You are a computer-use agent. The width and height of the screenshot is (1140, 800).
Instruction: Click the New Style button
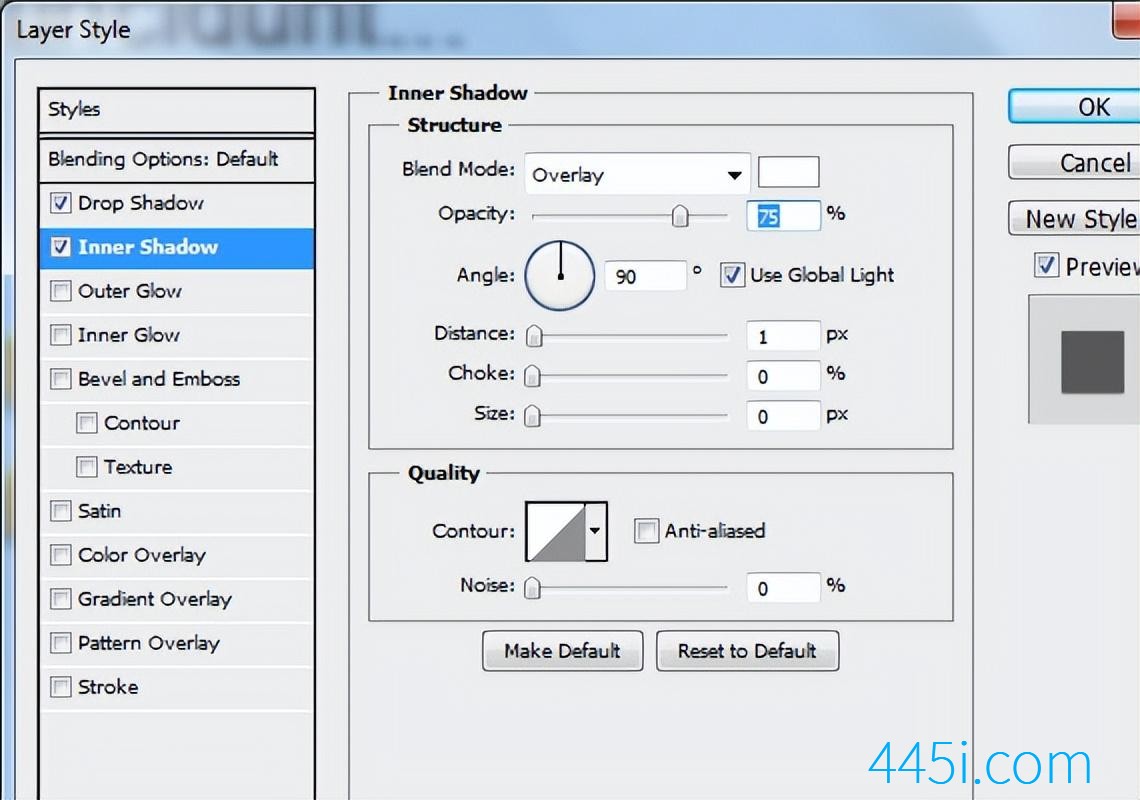click(1075, 218)
